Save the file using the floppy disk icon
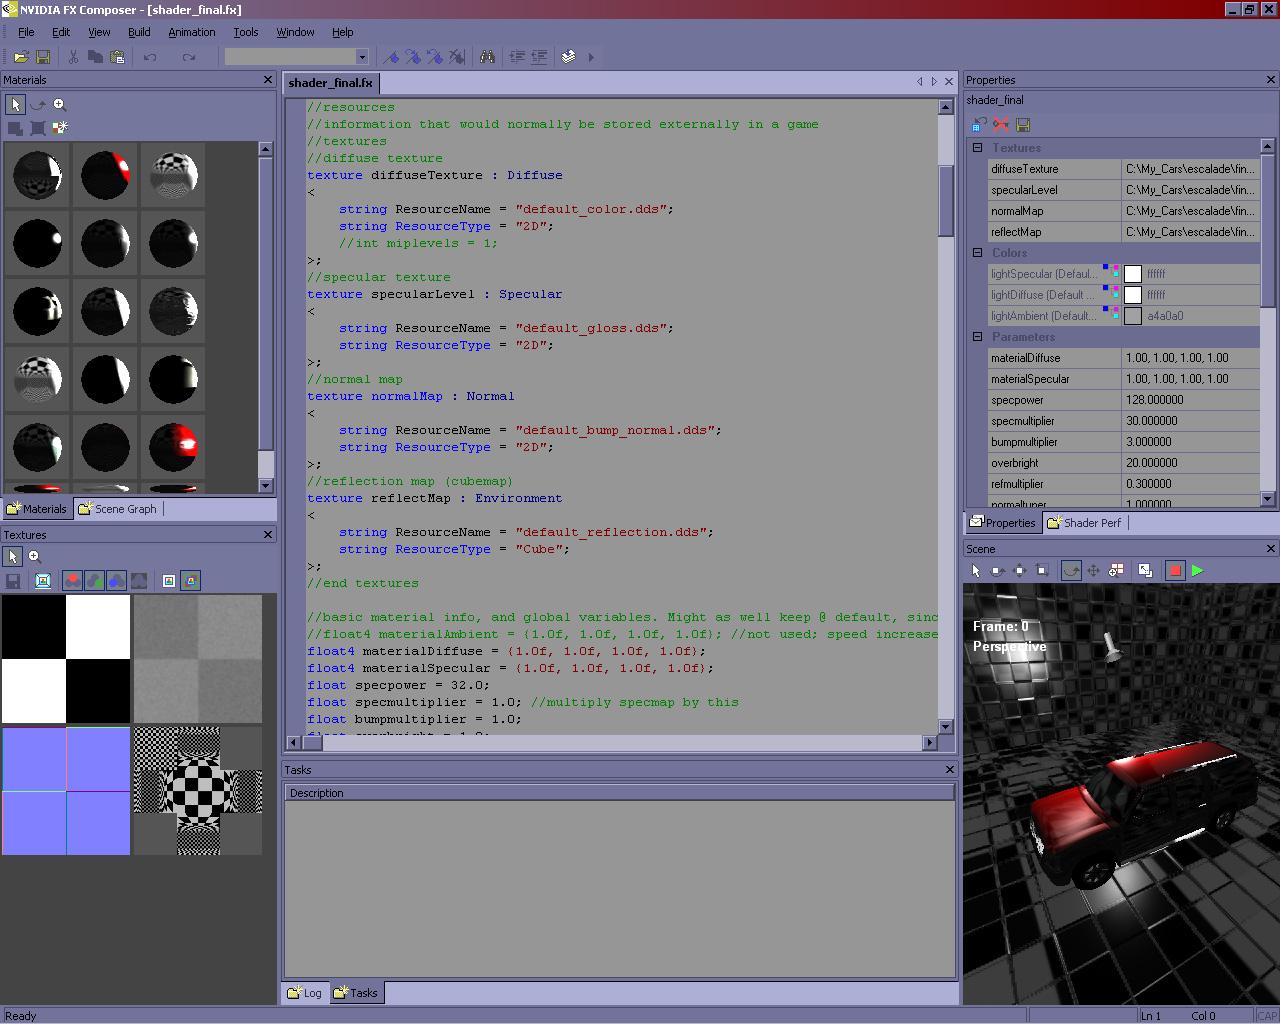The image size is (1280, 1024). pyautogui.click(x=43, y=57)
